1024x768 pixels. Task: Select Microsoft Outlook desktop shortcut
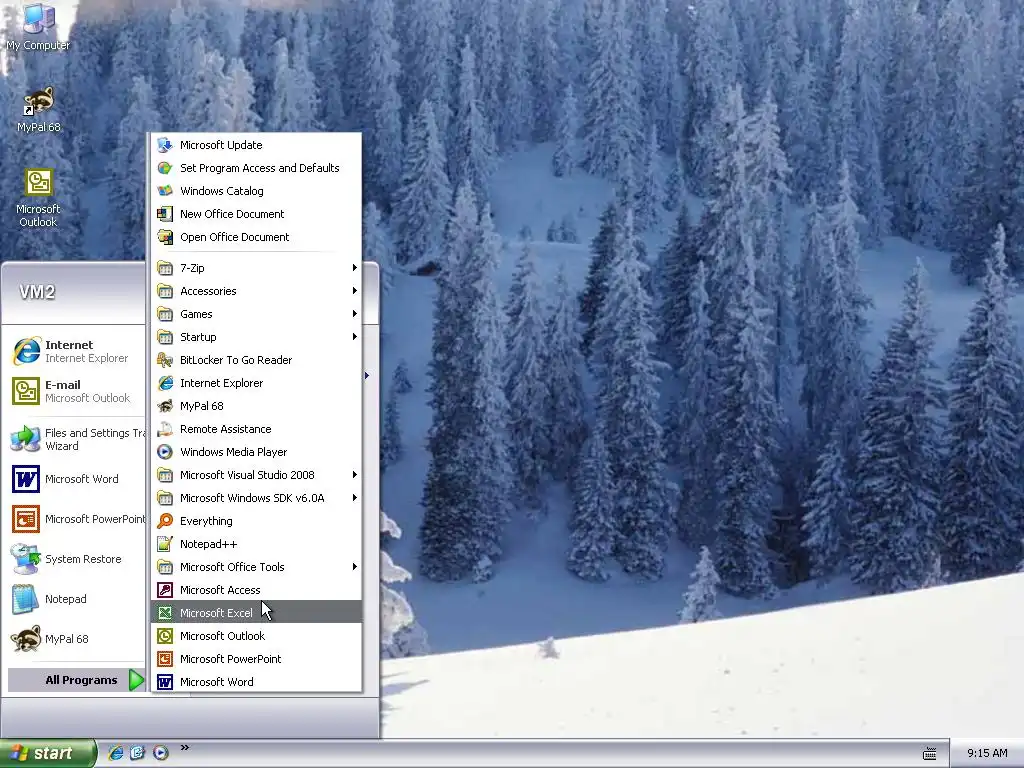point(38,198)
